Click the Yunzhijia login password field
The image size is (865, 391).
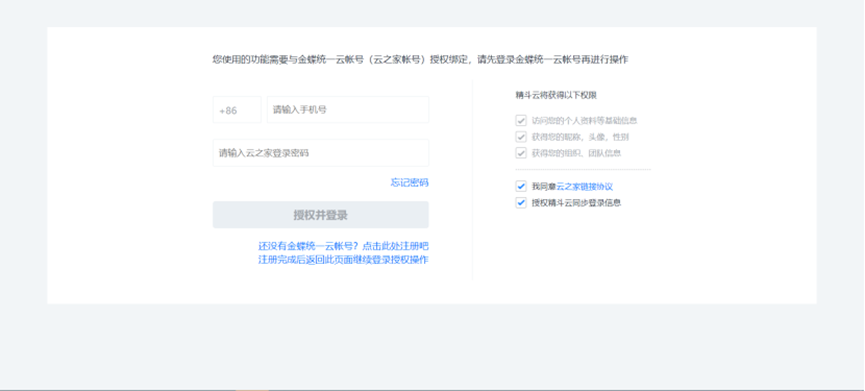click(x=321, y=153)
